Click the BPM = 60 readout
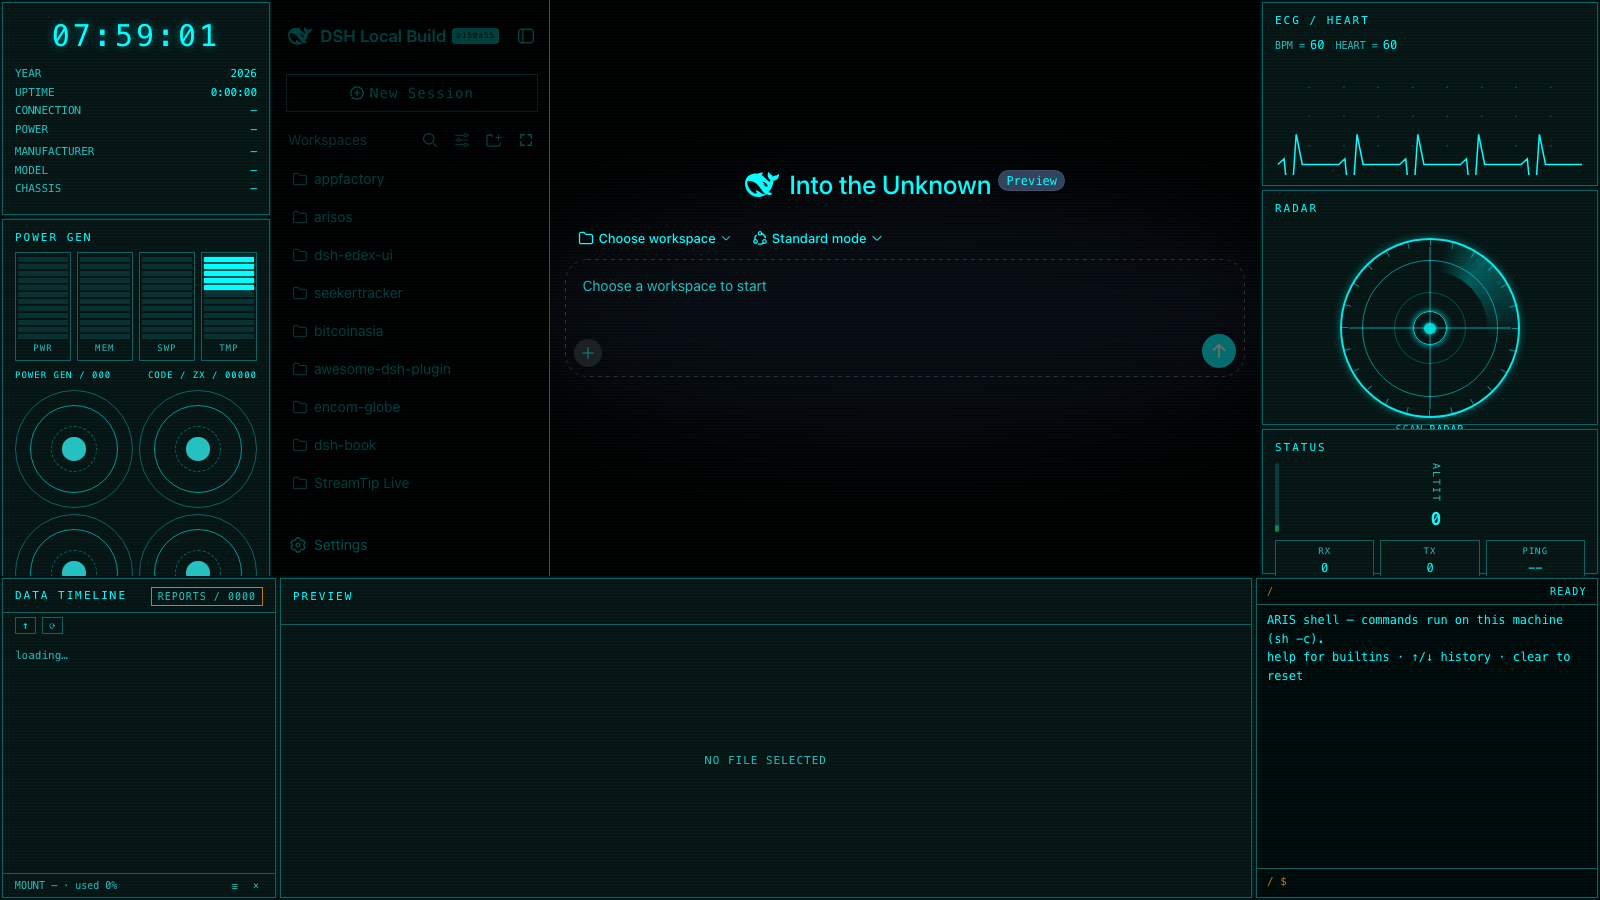The width and height of the screenshot is (1600, 900). [x=1299, y=45]
